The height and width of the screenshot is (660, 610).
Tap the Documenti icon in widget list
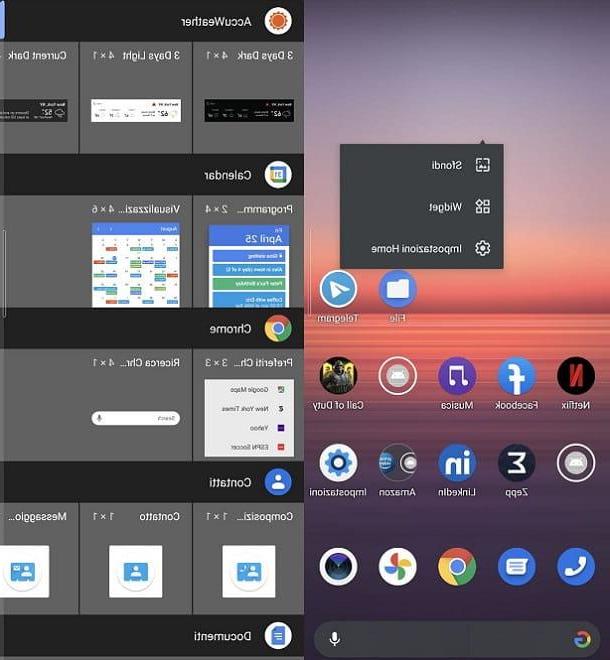point(278,636)
